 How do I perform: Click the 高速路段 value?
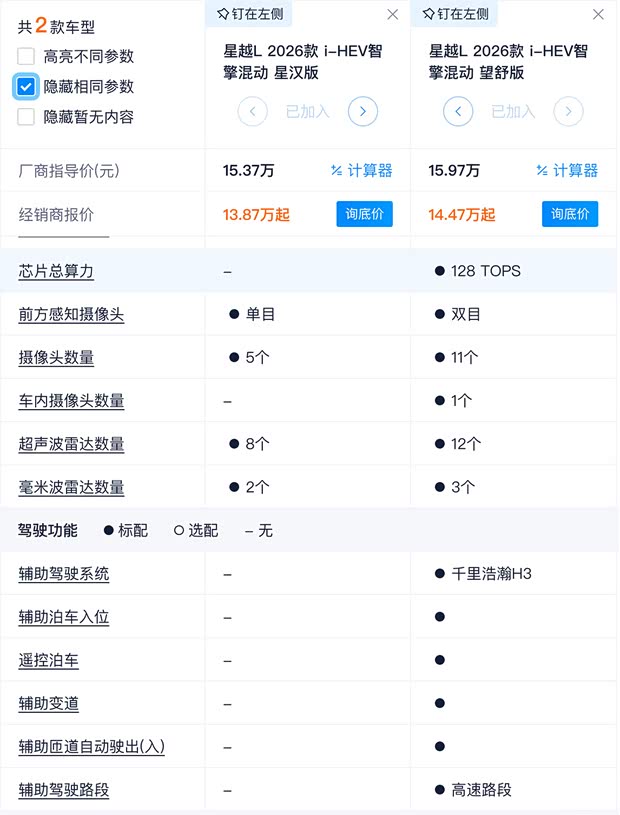tap(481, 790)
